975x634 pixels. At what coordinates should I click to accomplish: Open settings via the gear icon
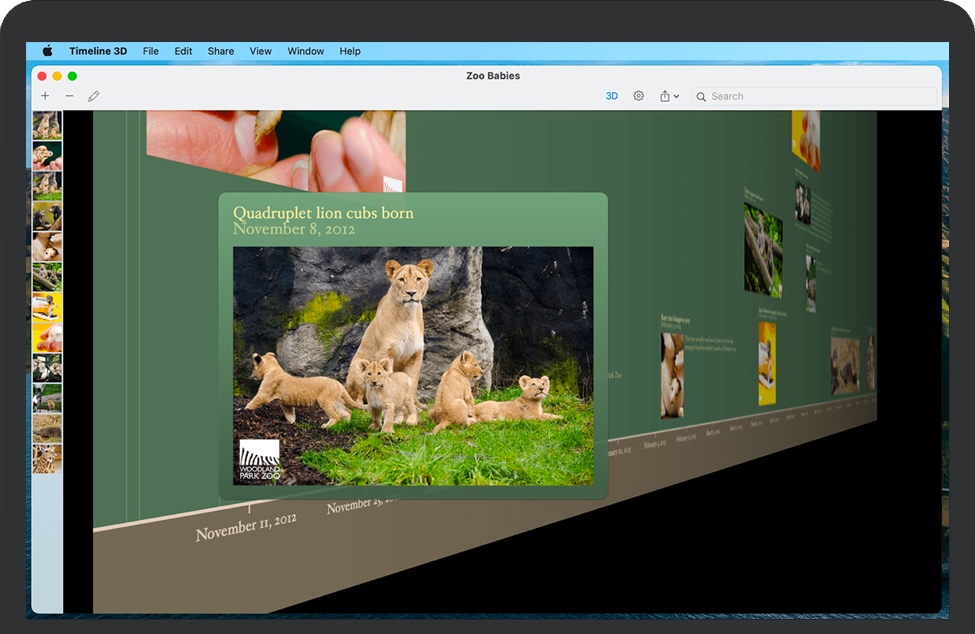638,96
